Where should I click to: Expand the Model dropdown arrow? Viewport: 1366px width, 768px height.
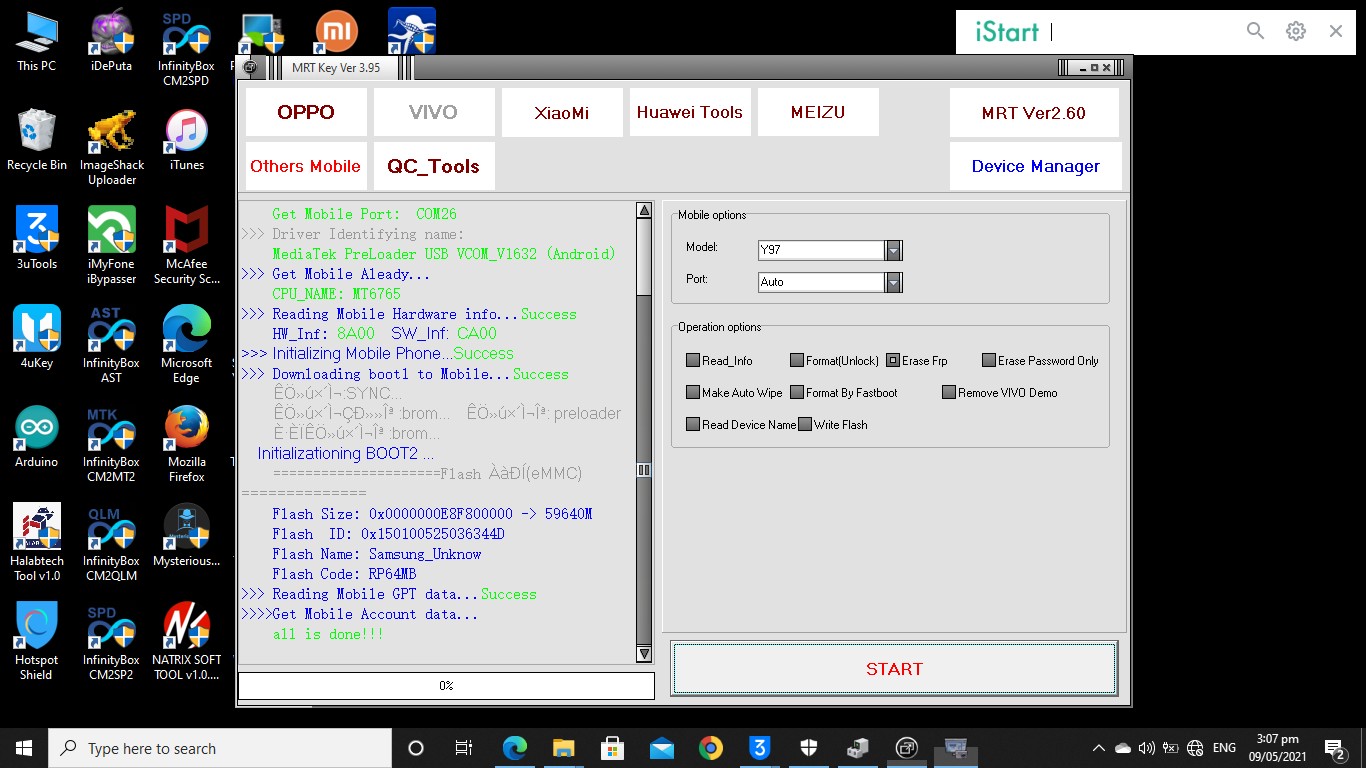coord(893,250)
